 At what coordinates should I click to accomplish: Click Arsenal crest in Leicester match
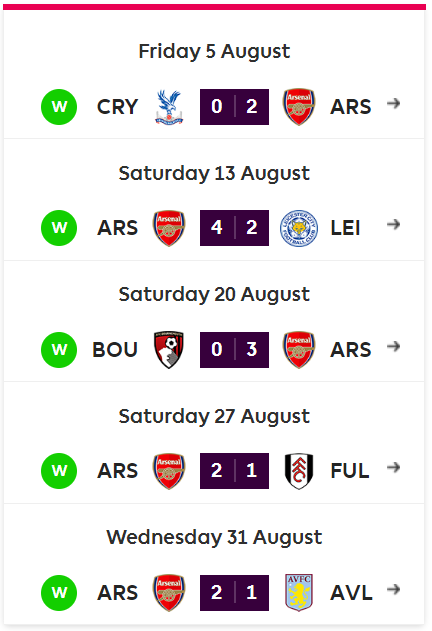pos(169,228)
